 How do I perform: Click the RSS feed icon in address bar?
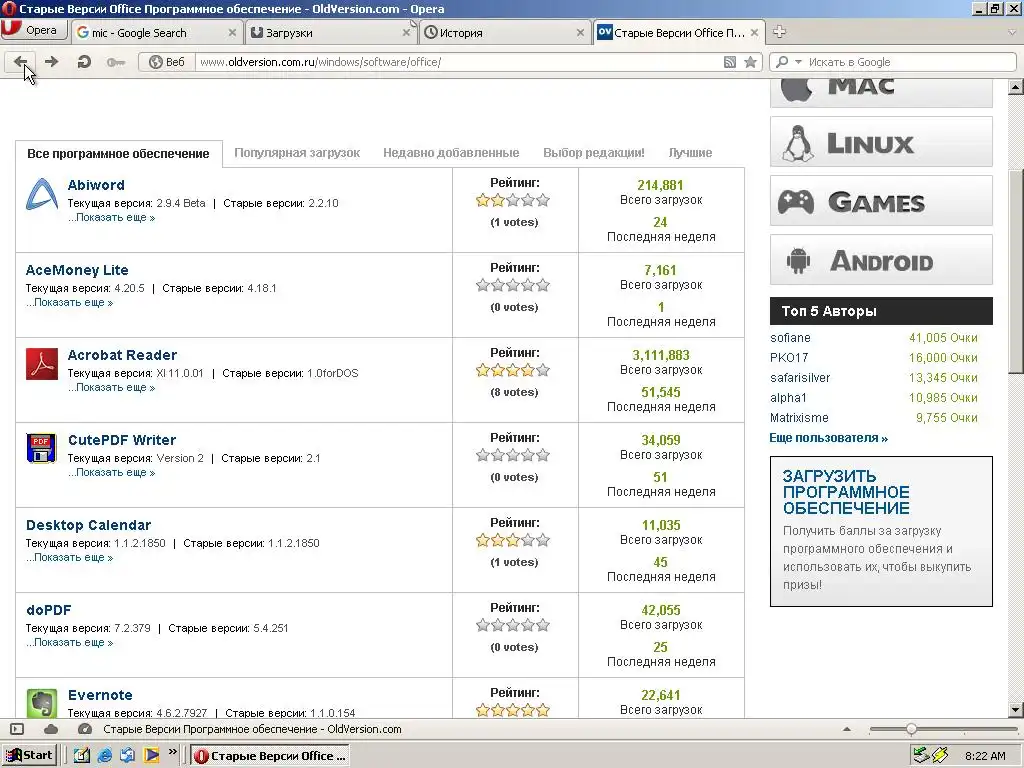click(730, 62)
